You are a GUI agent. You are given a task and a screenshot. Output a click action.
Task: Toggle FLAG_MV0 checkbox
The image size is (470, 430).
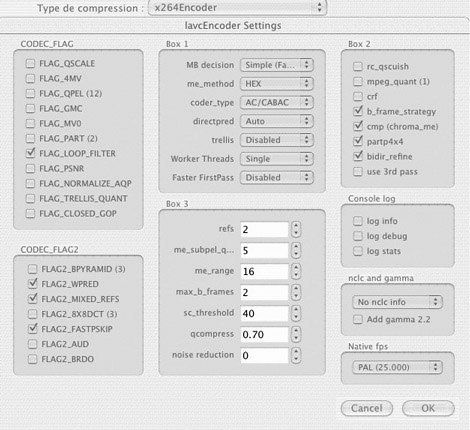pyautogui.click(x=30, y=123)
